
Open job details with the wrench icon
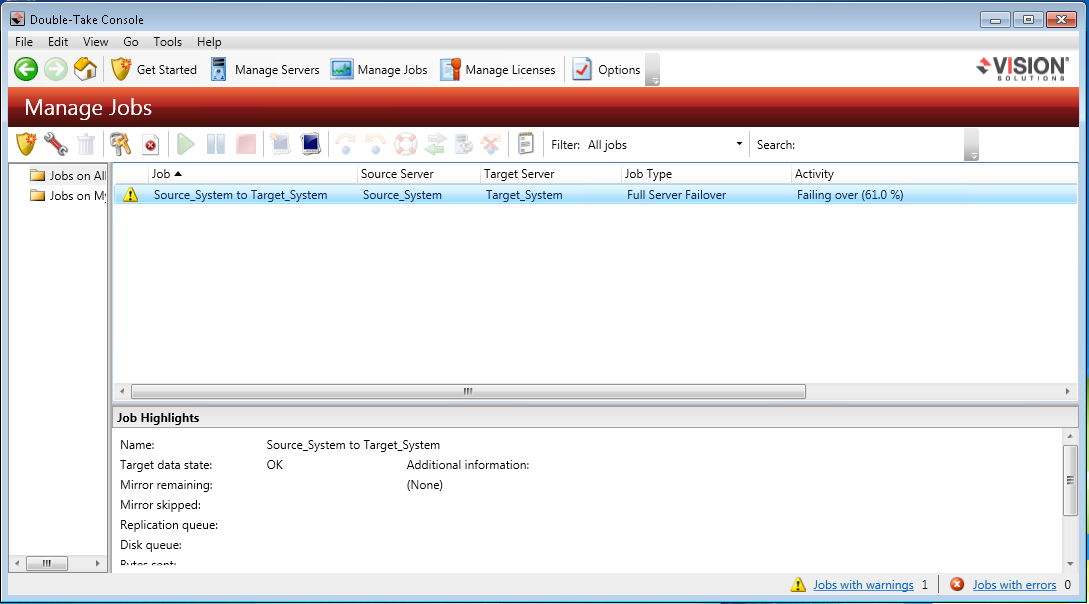click(56, 144)
